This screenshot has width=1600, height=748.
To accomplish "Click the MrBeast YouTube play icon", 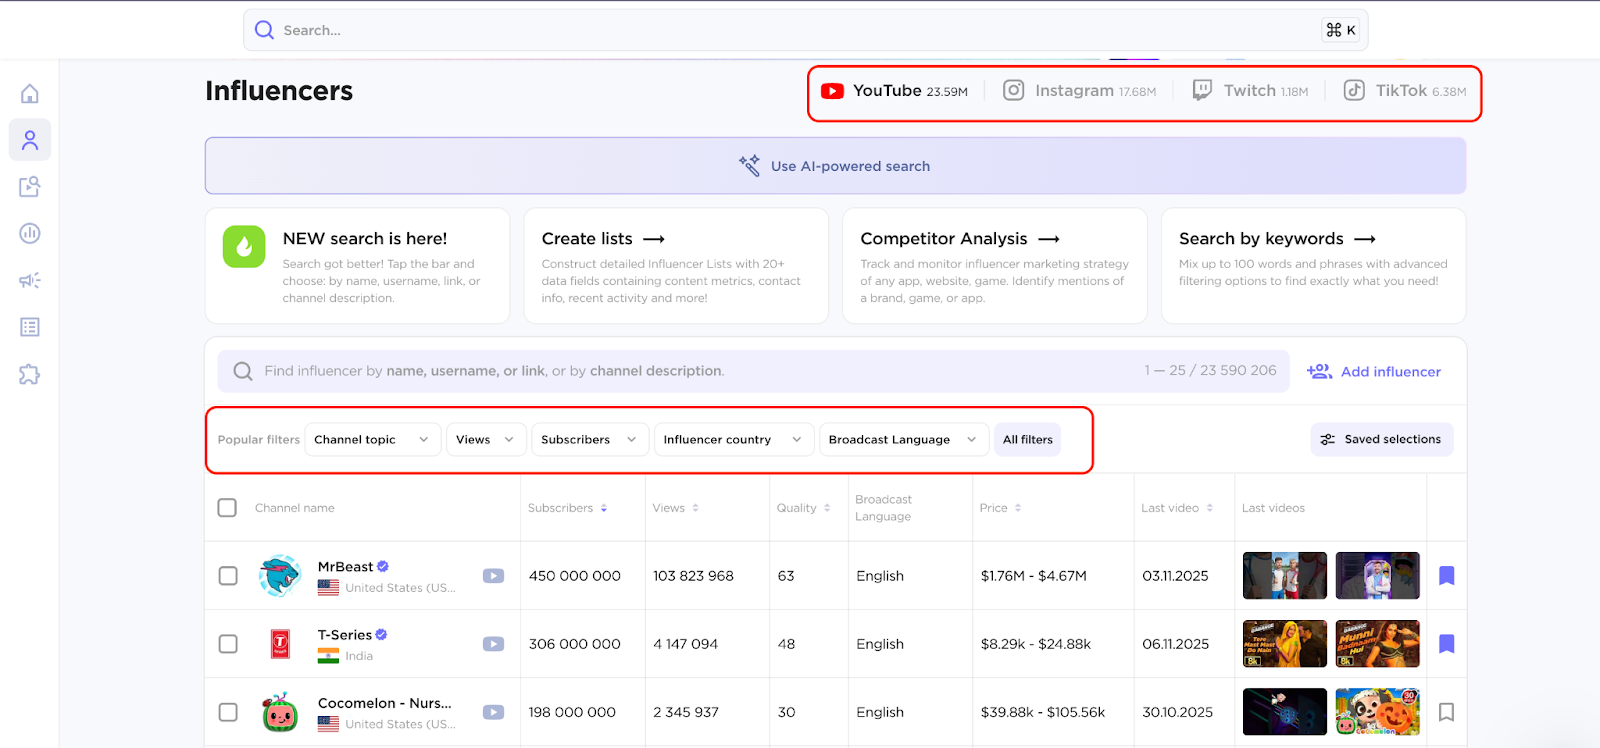I will 494,576.
